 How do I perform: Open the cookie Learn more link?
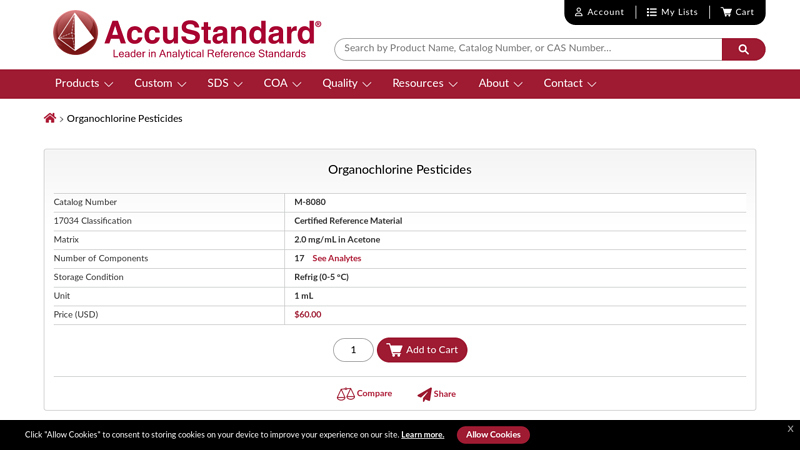pos(422,435)
